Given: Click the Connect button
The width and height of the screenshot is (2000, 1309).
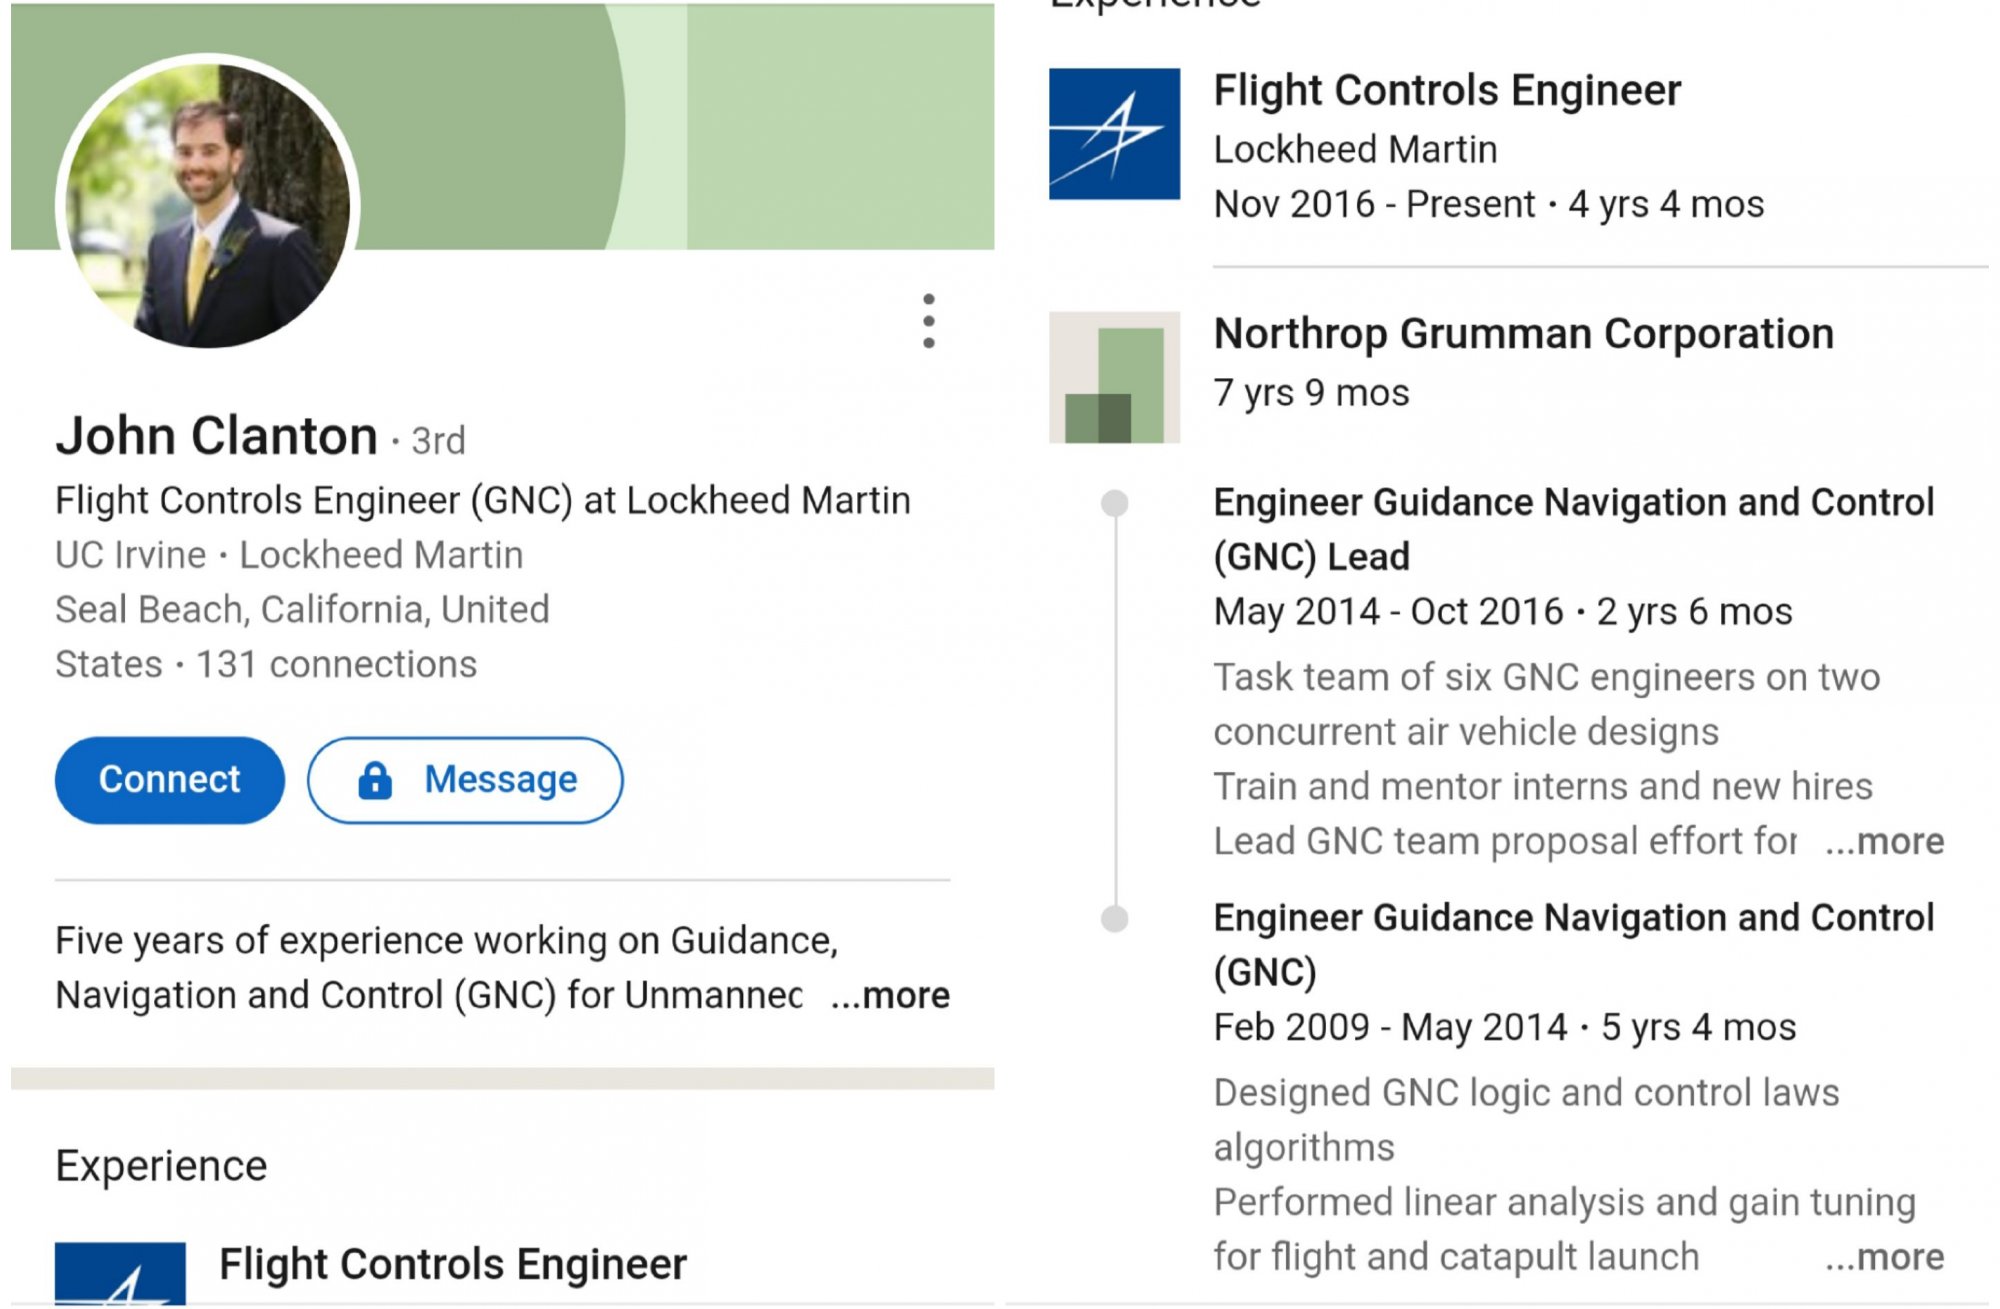Looking at the screenshot, I should (170, 780).
